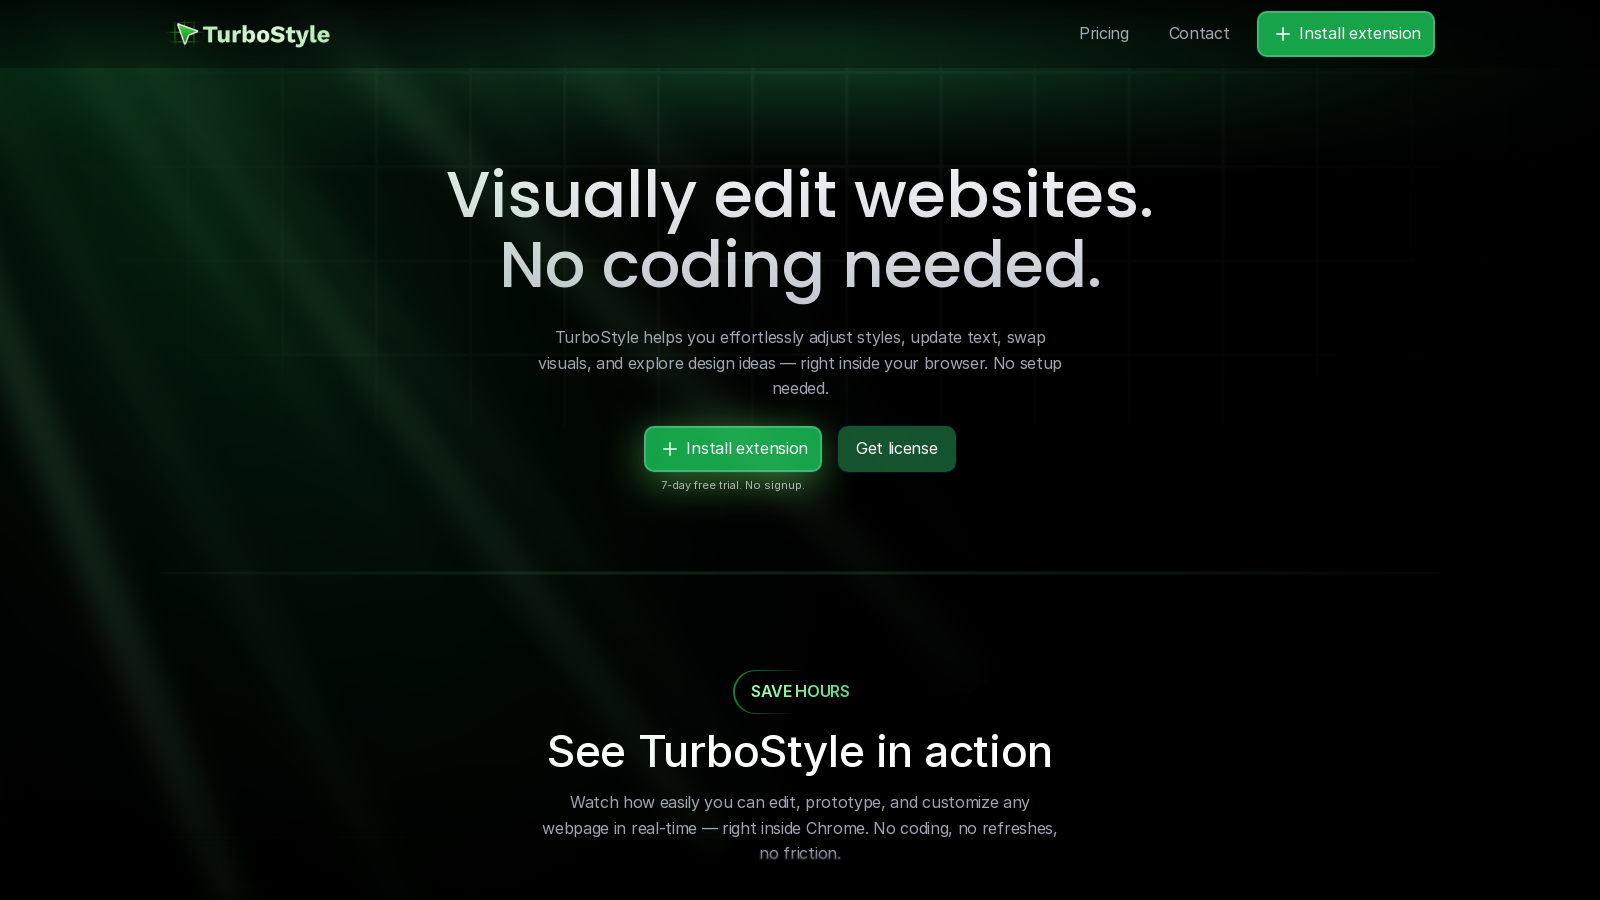Click the green Install extension button below the headline
The image size is (1600, 900).
click(x=733, y=449)
